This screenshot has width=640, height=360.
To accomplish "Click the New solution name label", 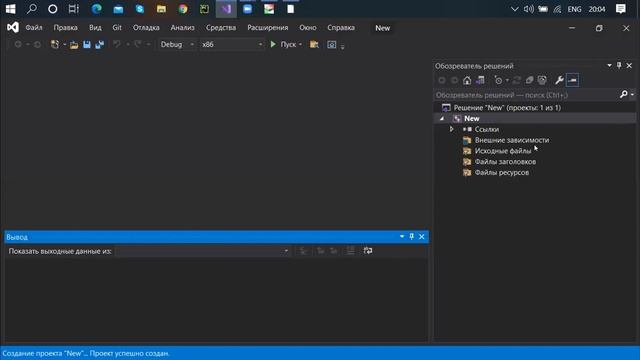I will click(x=382, y=28).
